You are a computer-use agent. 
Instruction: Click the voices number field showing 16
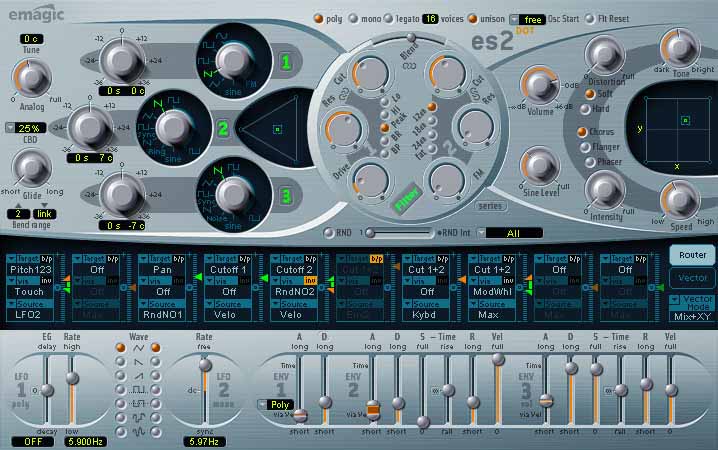tap(430, 19)
